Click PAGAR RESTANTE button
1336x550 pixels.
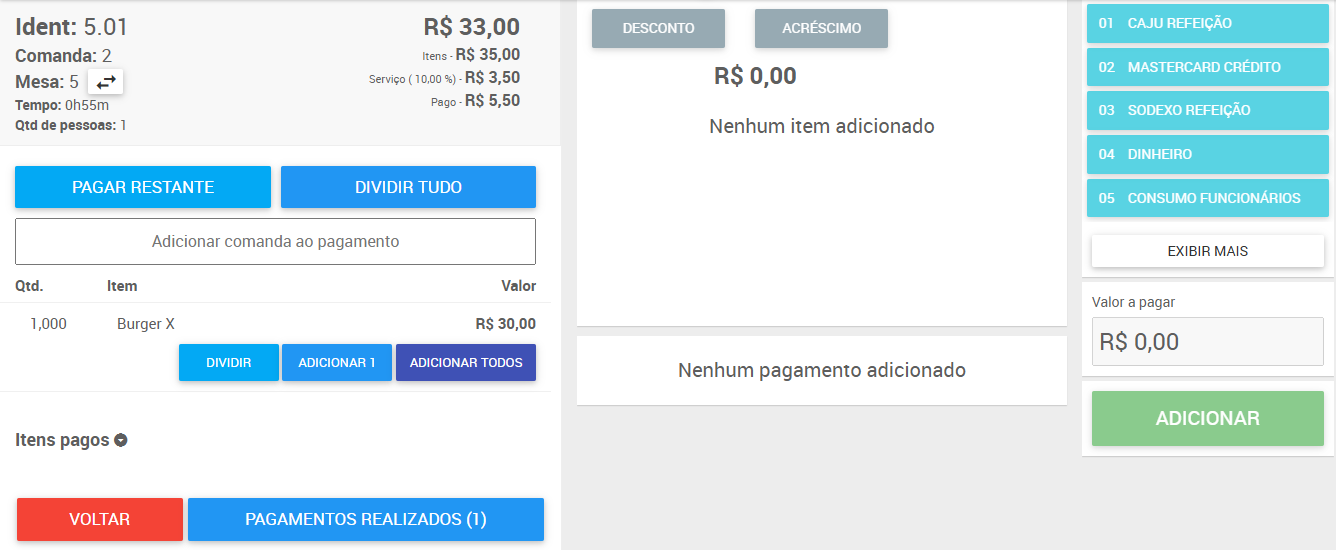point(143,187)
